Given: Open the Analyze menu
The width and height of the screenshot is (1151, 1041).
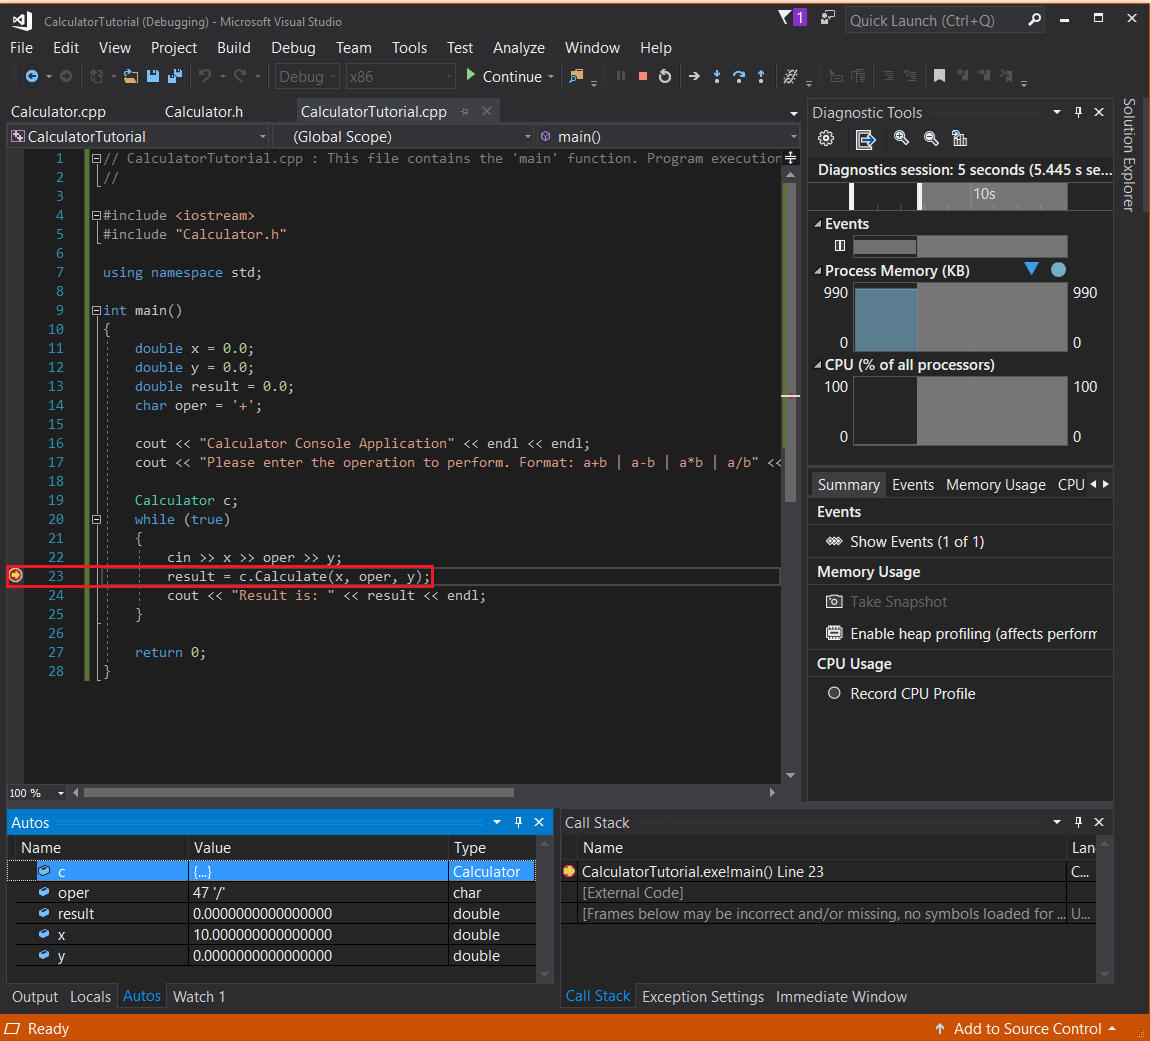Looking at the screenshot, I should pyautogui.click(x=518, y=47).
